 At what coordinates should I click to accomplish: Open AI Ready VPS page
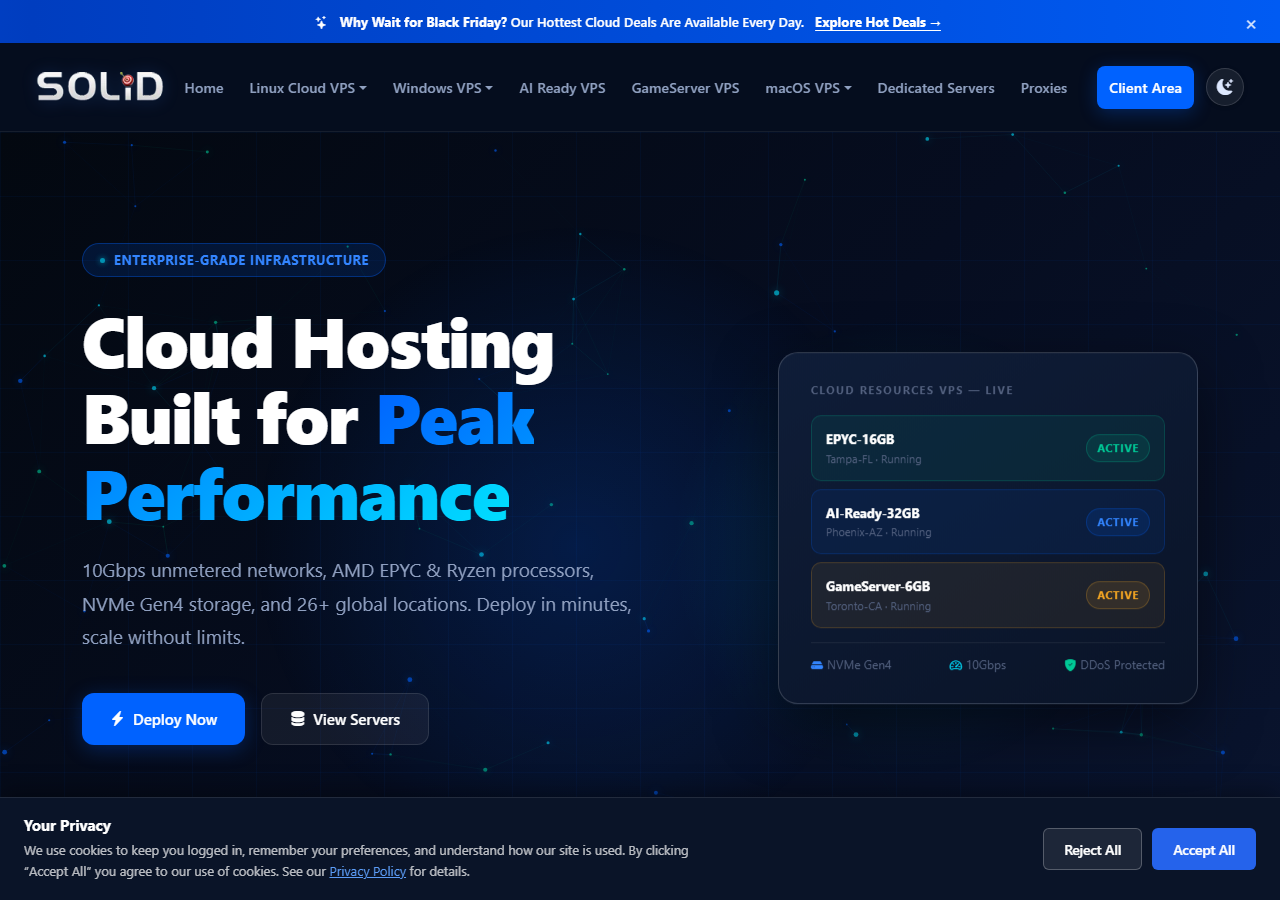coord(562,88)
